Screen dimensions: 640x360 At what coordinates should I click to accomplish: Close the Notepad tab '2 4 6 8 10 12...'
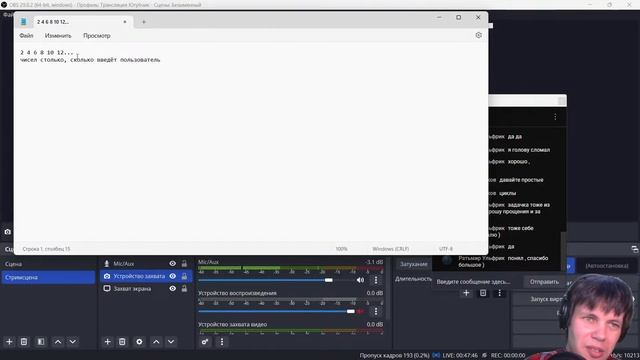pos(125,22)
